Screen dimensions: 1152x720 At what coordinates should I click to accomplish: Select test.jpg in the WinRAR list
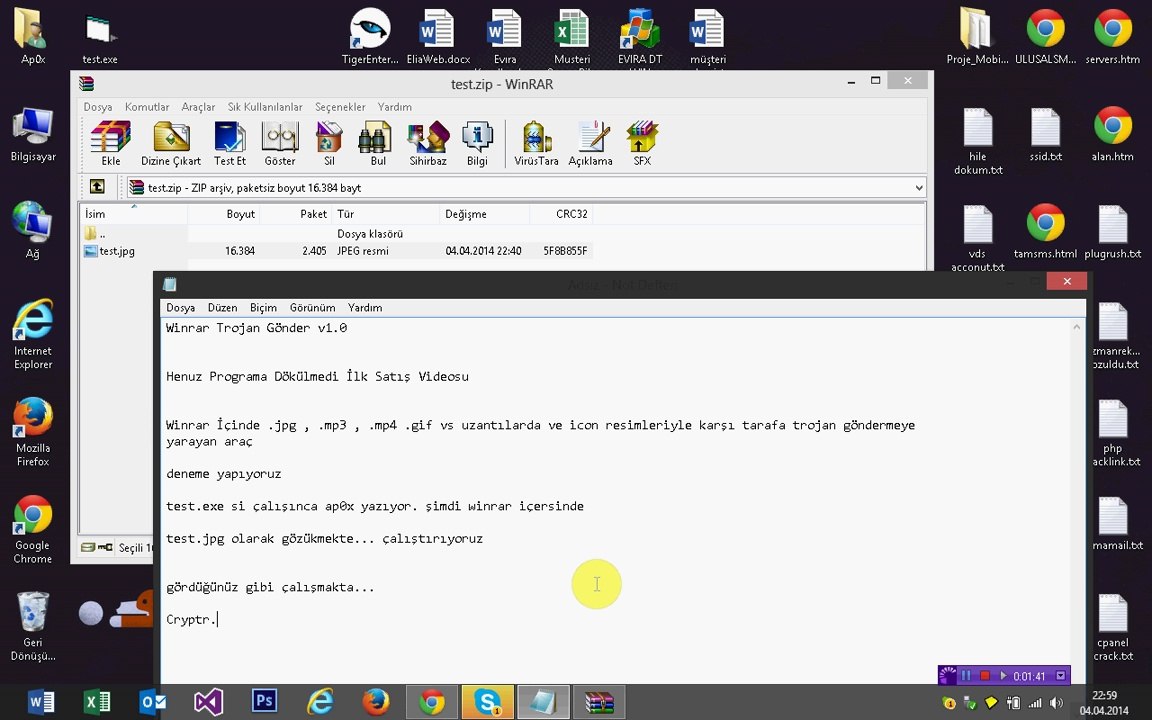pos(109,251)
